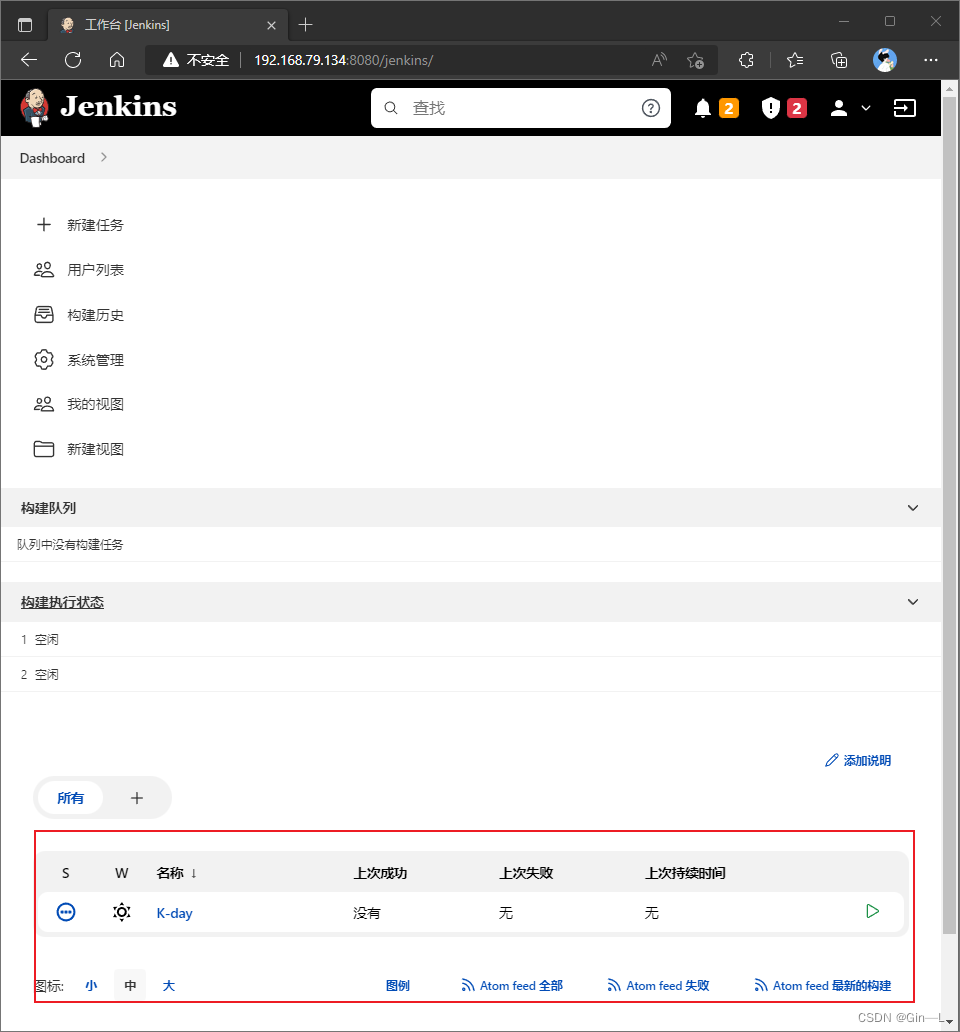Click the 不安全 site warning

[x=196, y=60]
